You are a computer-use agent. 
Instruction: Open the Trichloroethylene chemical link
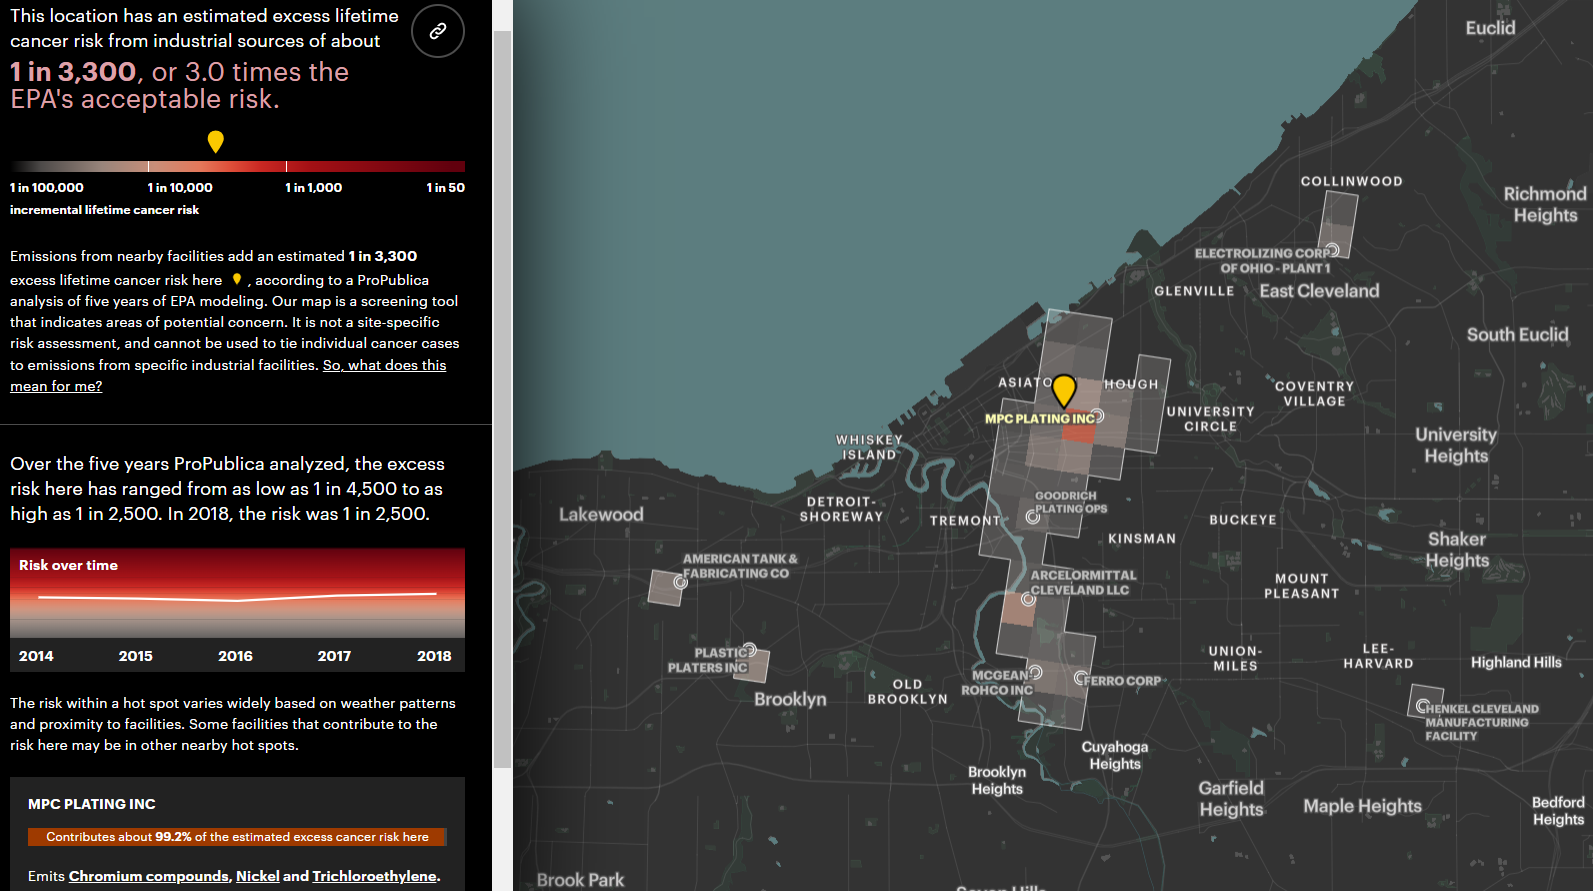[x=375, y=876]
